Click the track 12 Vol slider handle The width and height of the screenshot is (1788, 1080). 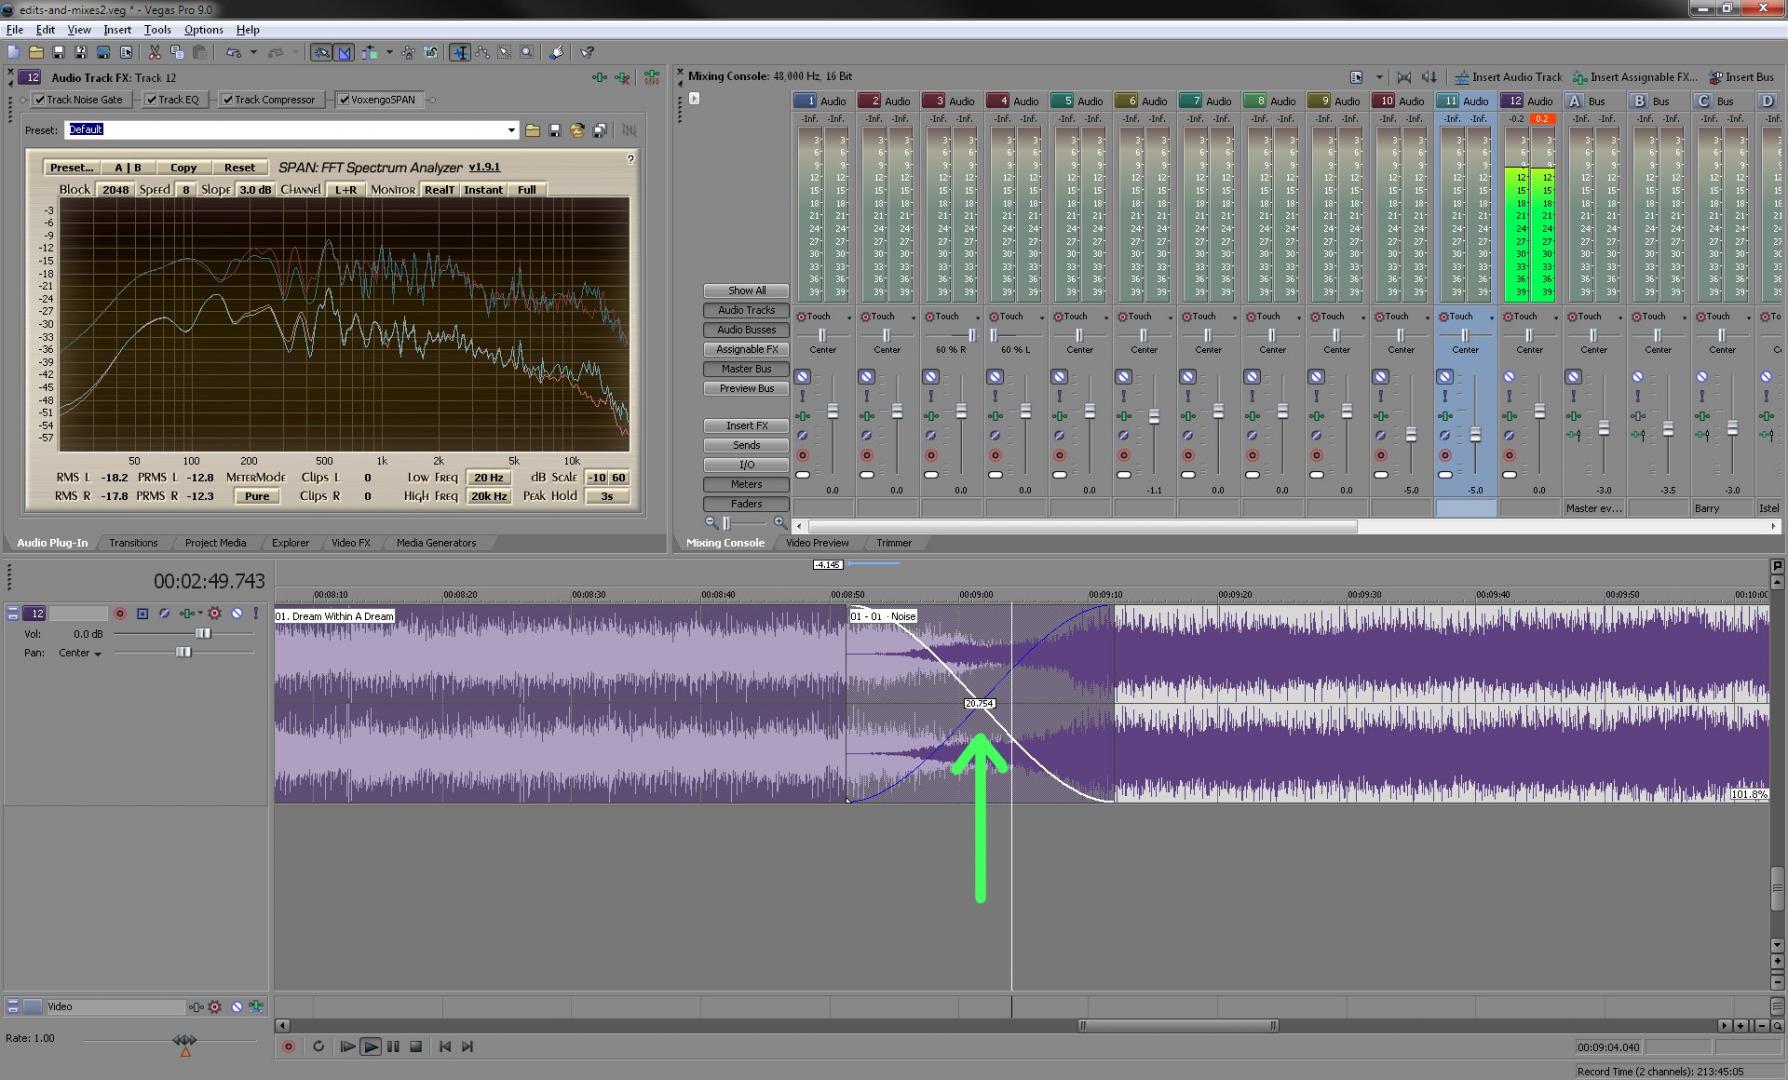point(203,634)
